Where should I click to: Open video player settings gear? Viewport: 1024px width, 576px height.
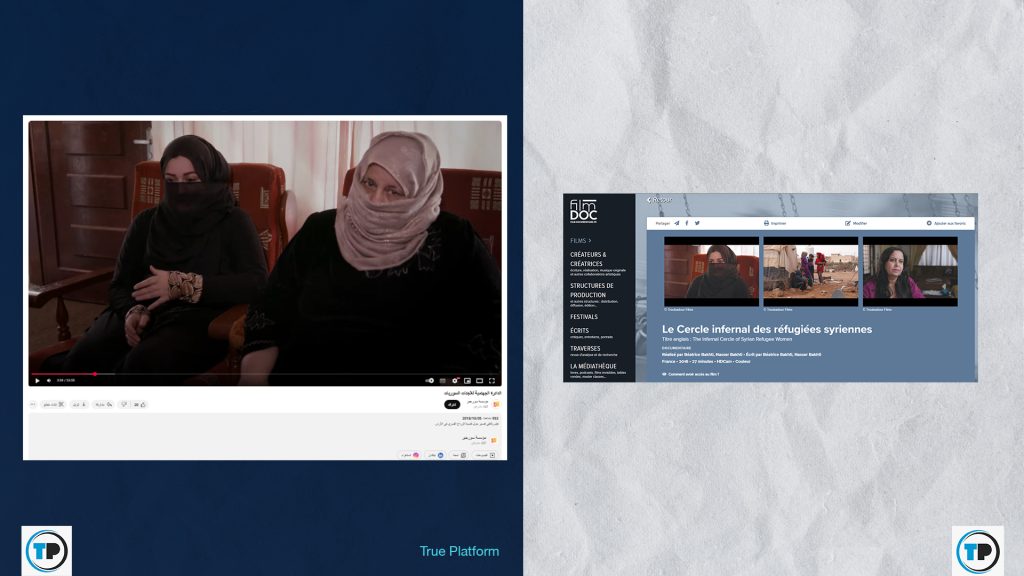pos(455,380)
